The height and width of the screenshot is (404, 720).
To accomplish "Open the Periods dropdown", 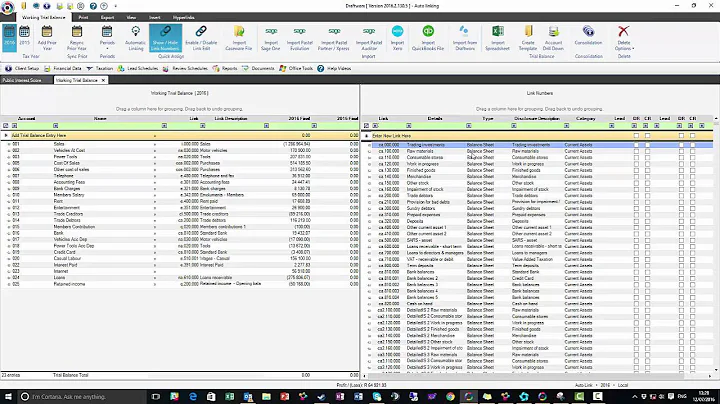I will click(107, 38).
